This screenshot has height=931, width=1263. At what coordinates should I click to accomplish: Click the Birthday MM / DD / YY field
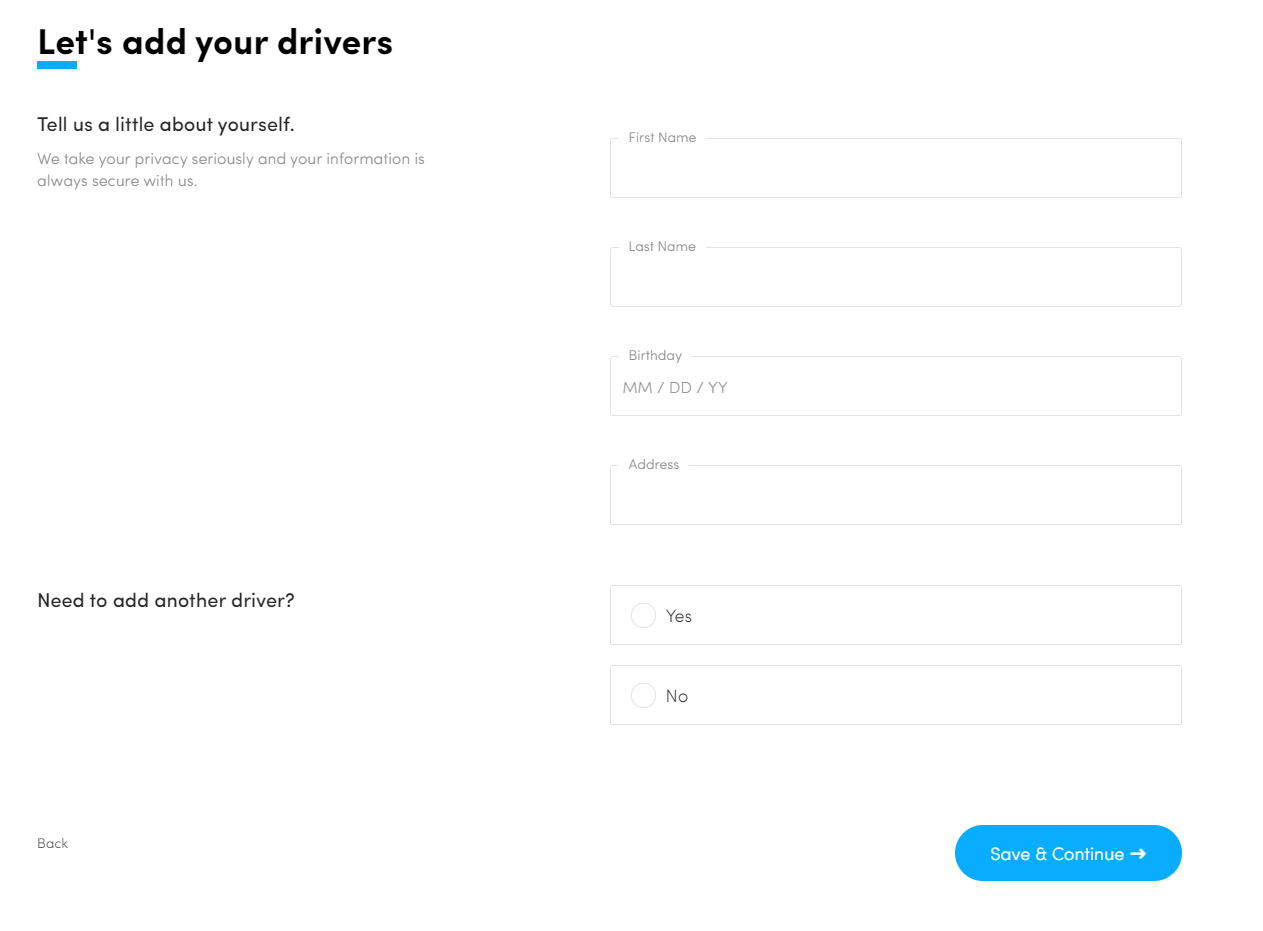[x=895, y=388]
